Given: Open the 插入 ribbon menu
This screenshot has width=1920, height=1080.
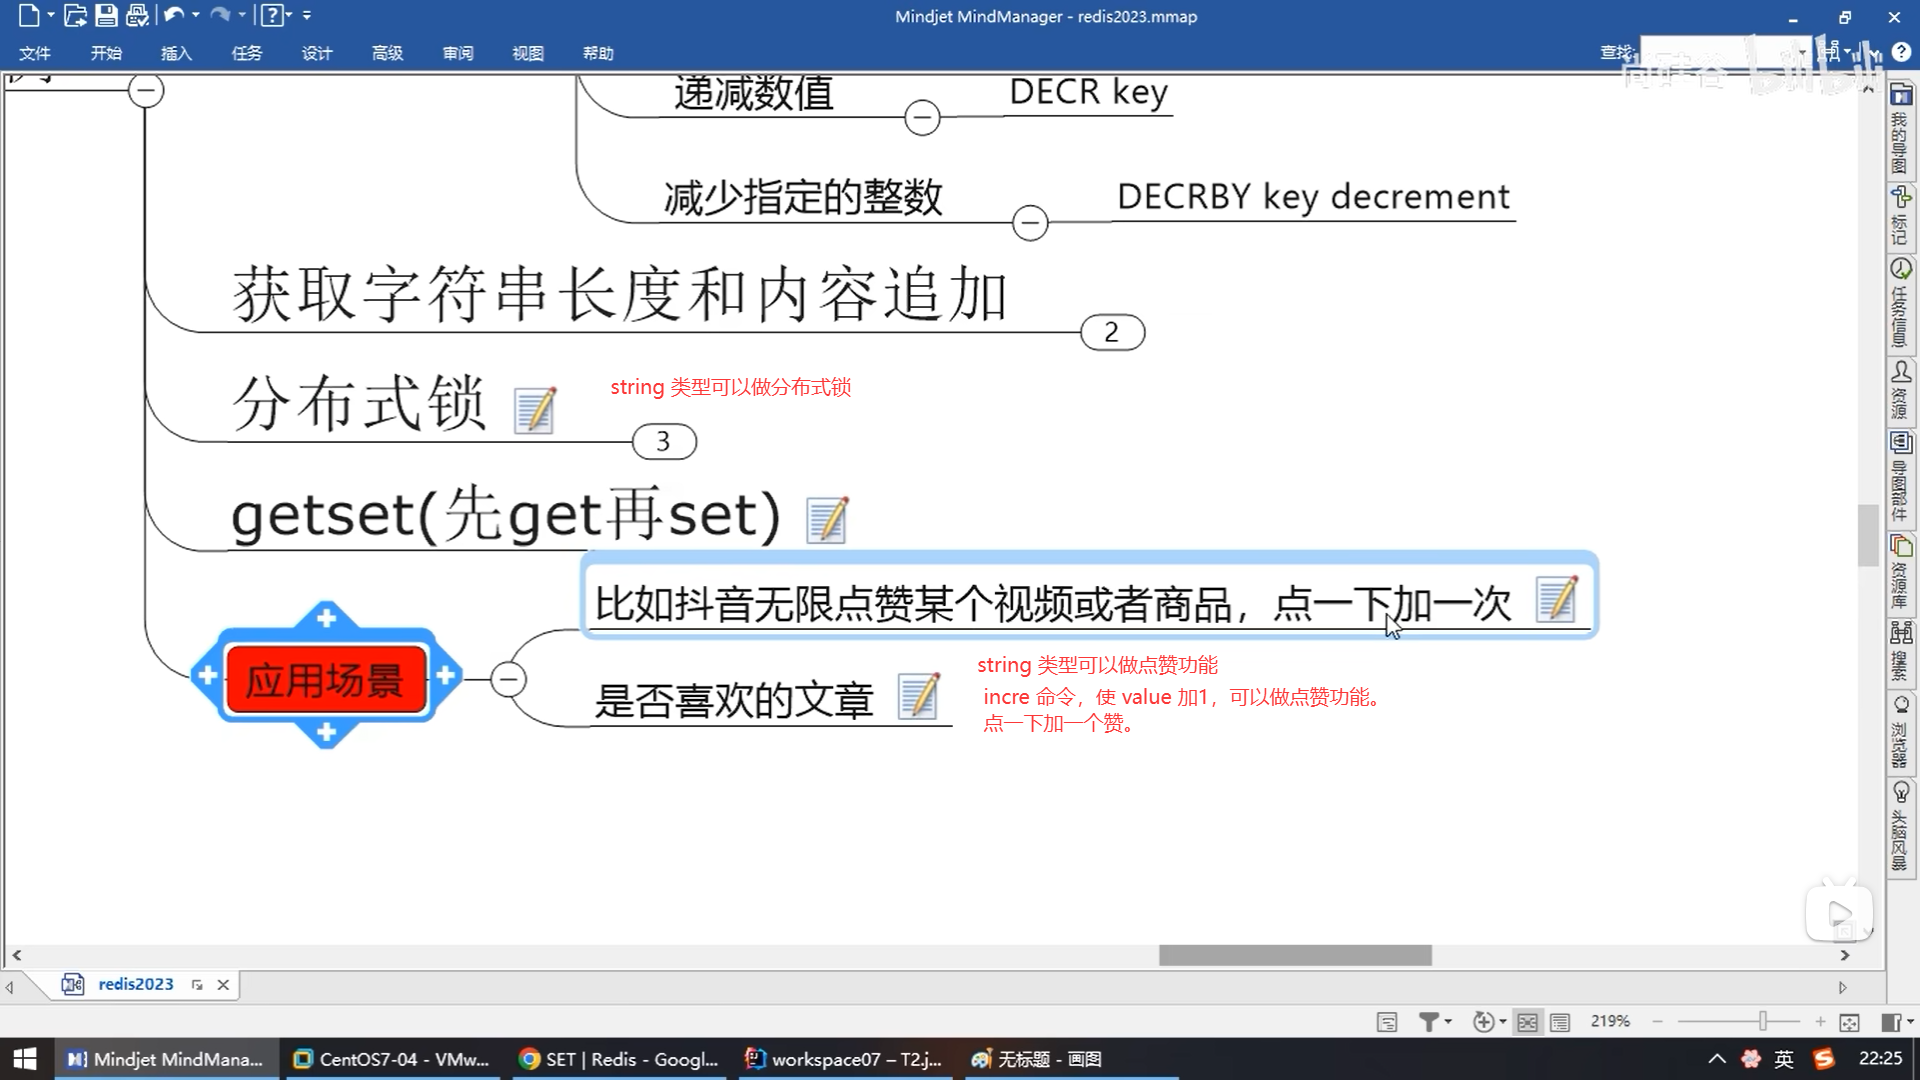Looking at the screenshot, I should 176,54.
